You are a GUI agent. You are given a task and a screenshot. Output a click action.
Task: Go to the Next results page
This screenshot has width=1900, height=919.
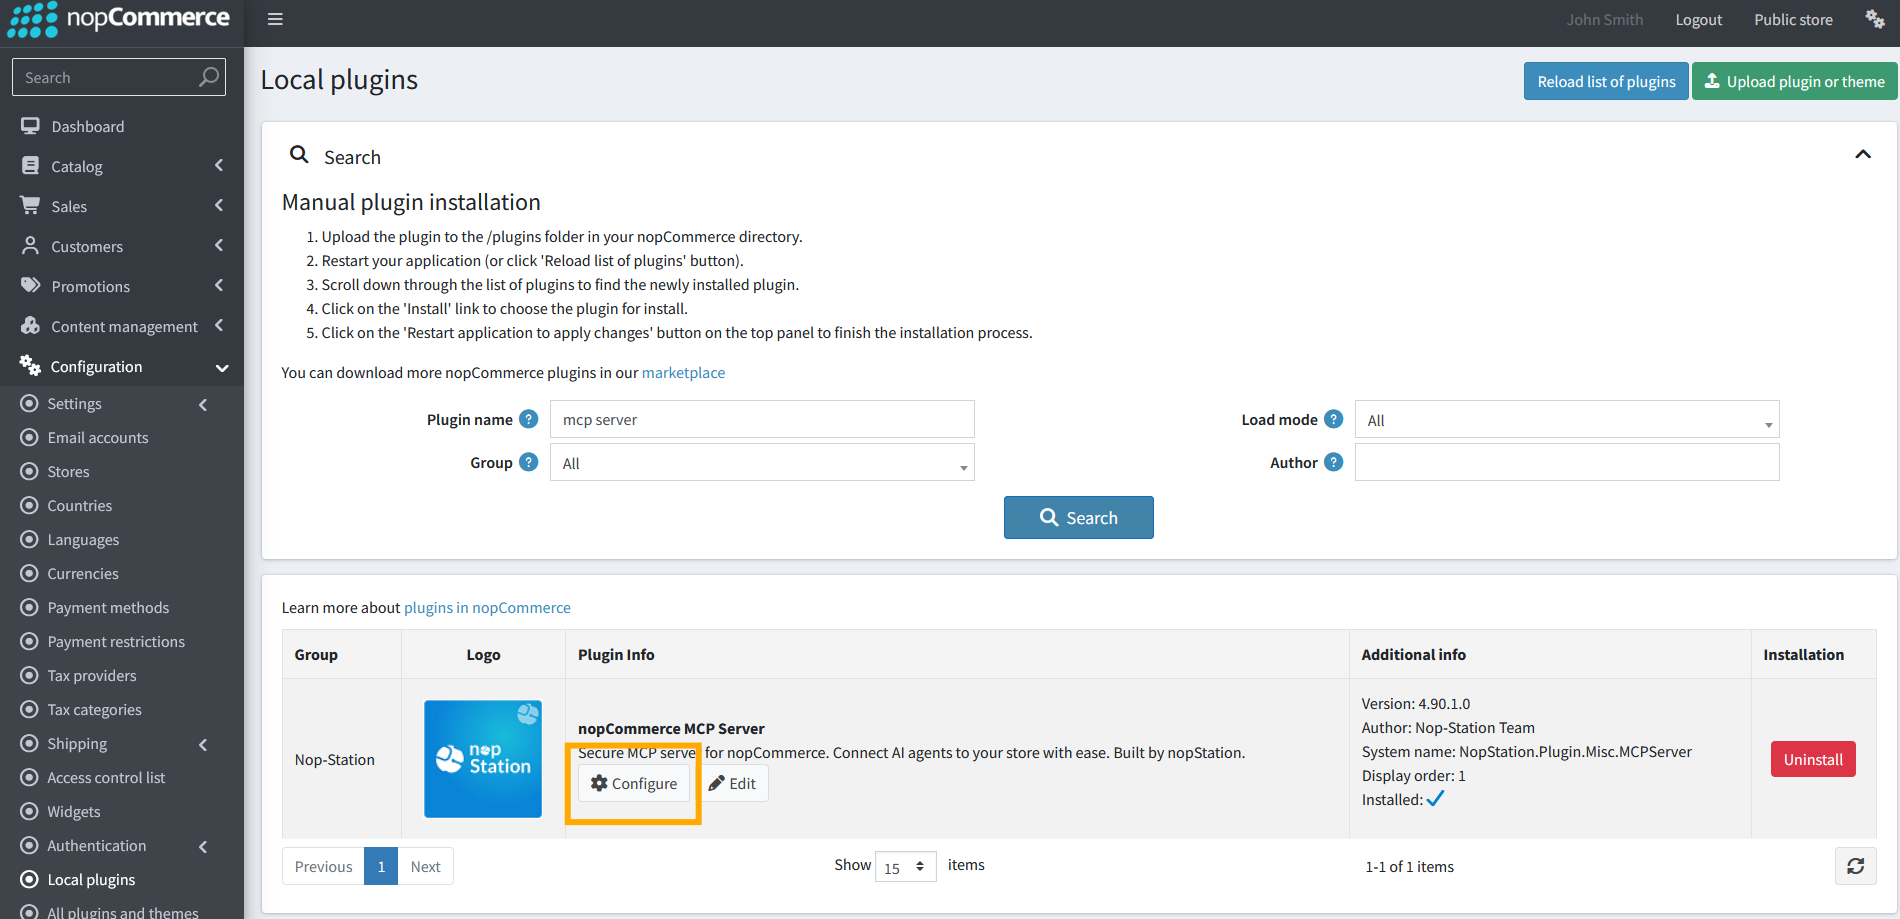pos(425,866)
